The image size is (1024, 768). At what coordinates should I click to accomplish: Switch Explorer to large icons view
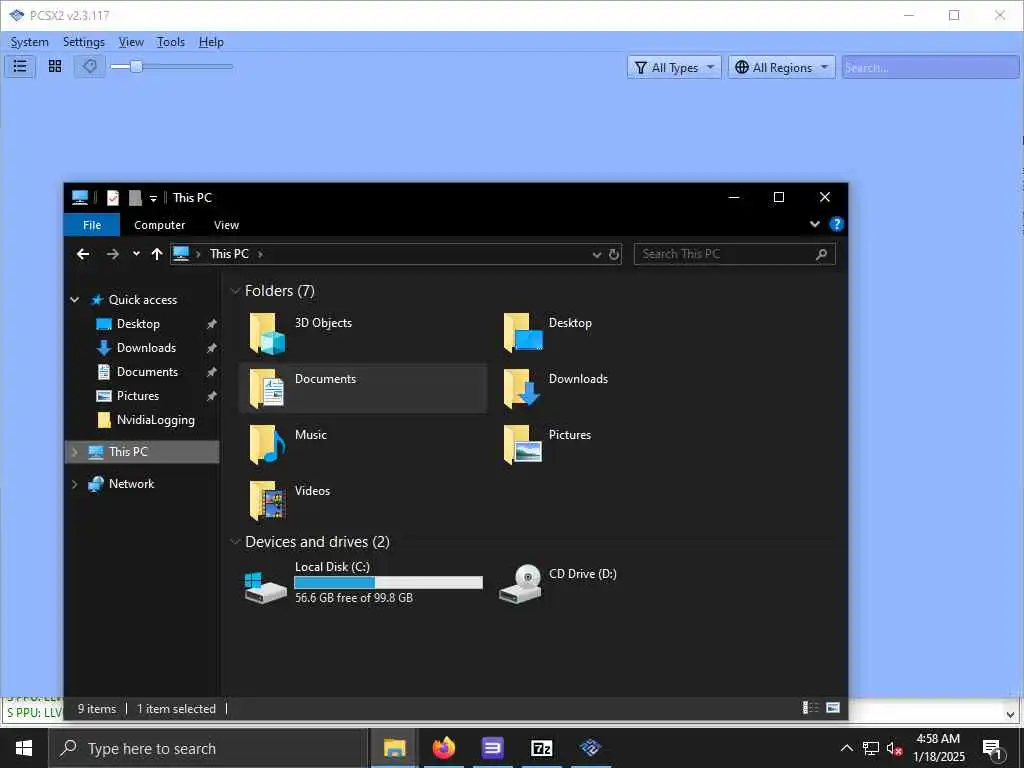(833, 708)
